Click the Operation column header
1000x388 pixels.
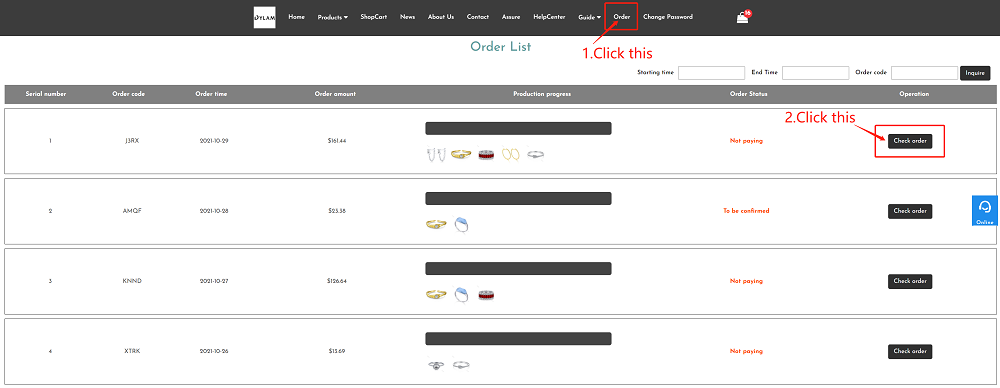coord(914,94)
